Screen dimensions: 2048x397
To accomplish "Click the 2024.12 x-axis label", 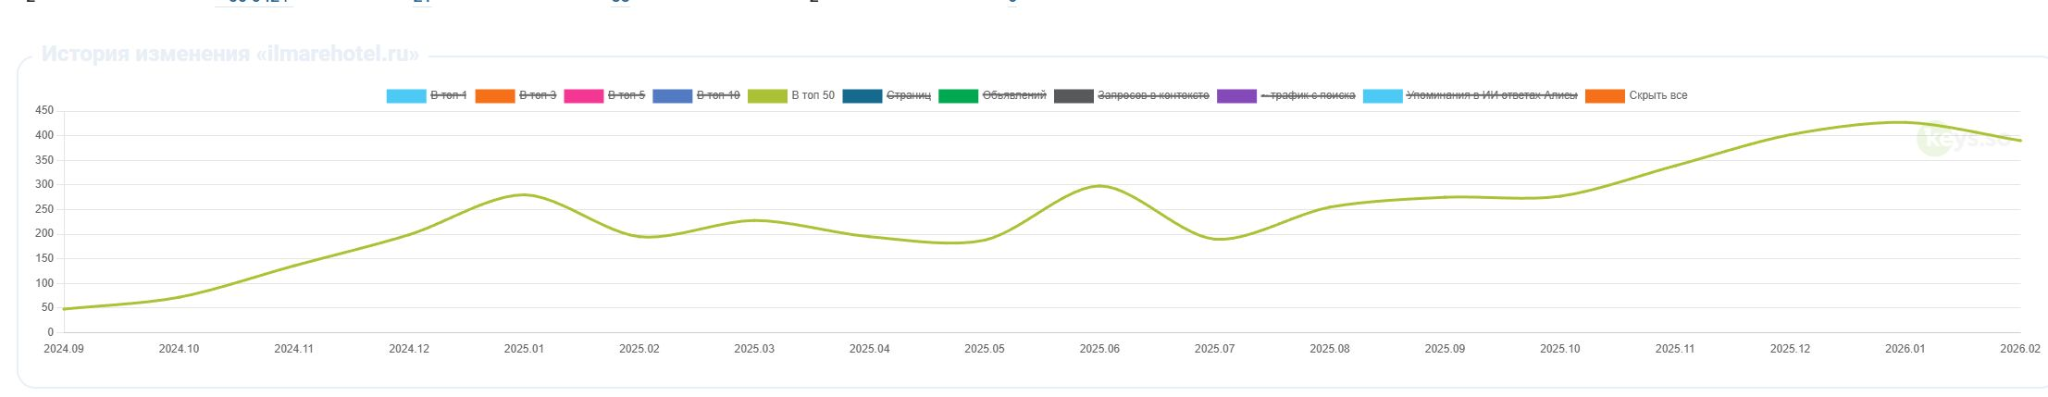I will coord(409,349).
